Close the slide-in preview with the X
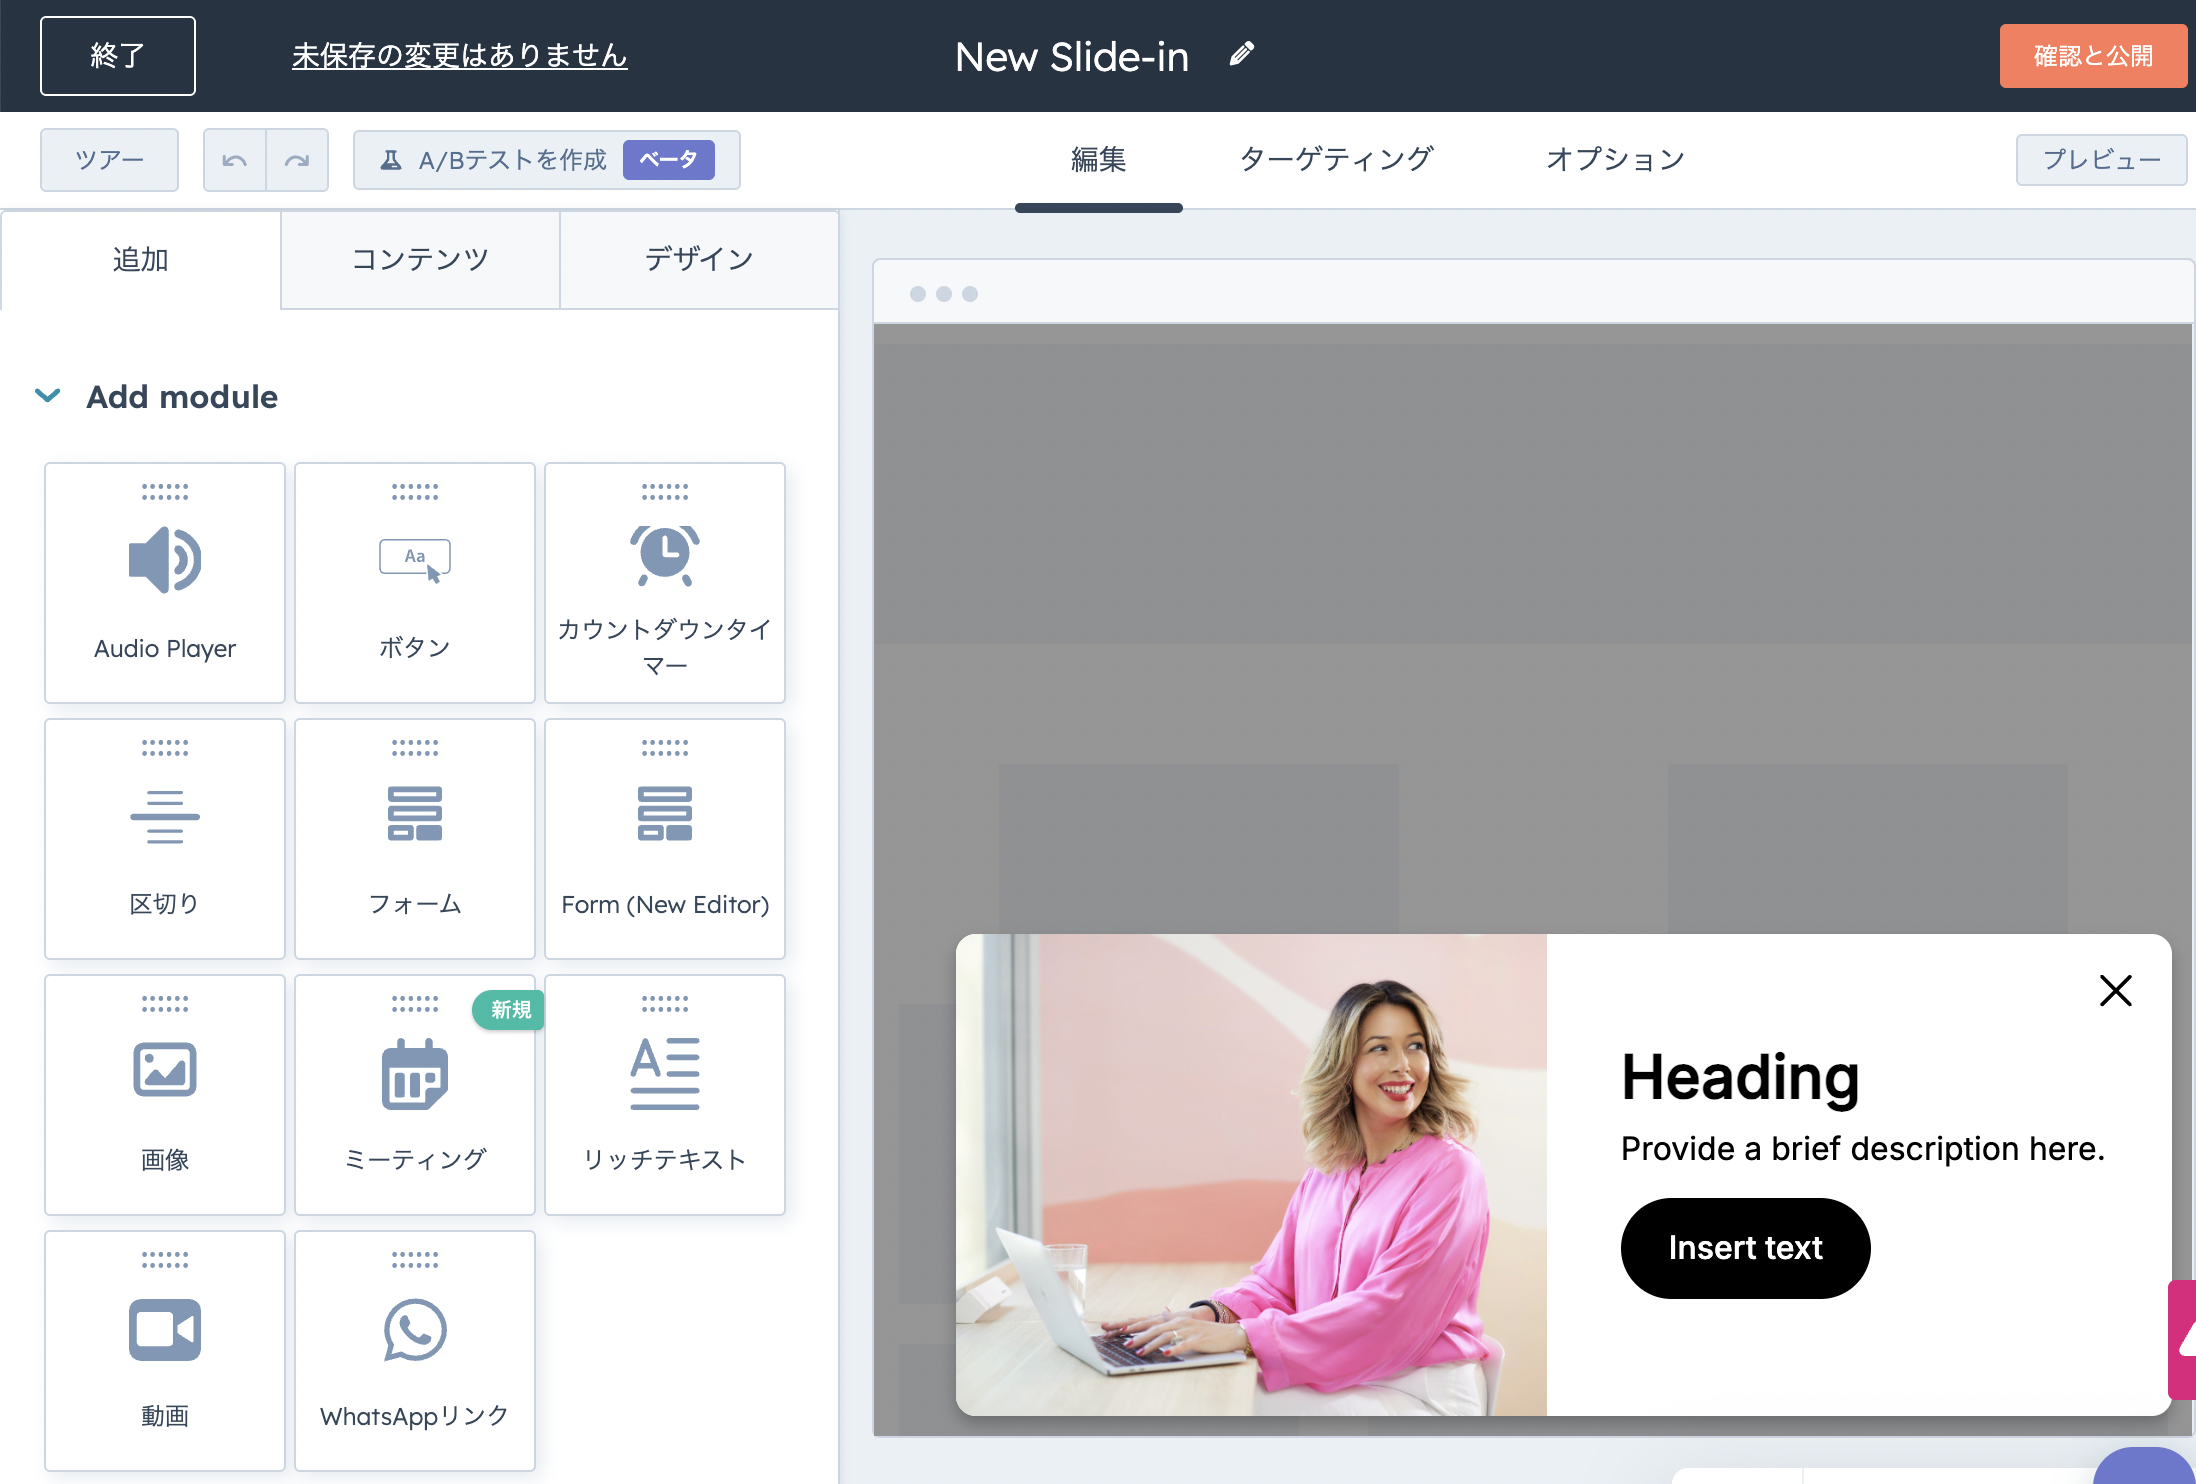Image resolution: width=2196 pixels, height=1484 pixels. [x=2115, y=991]
